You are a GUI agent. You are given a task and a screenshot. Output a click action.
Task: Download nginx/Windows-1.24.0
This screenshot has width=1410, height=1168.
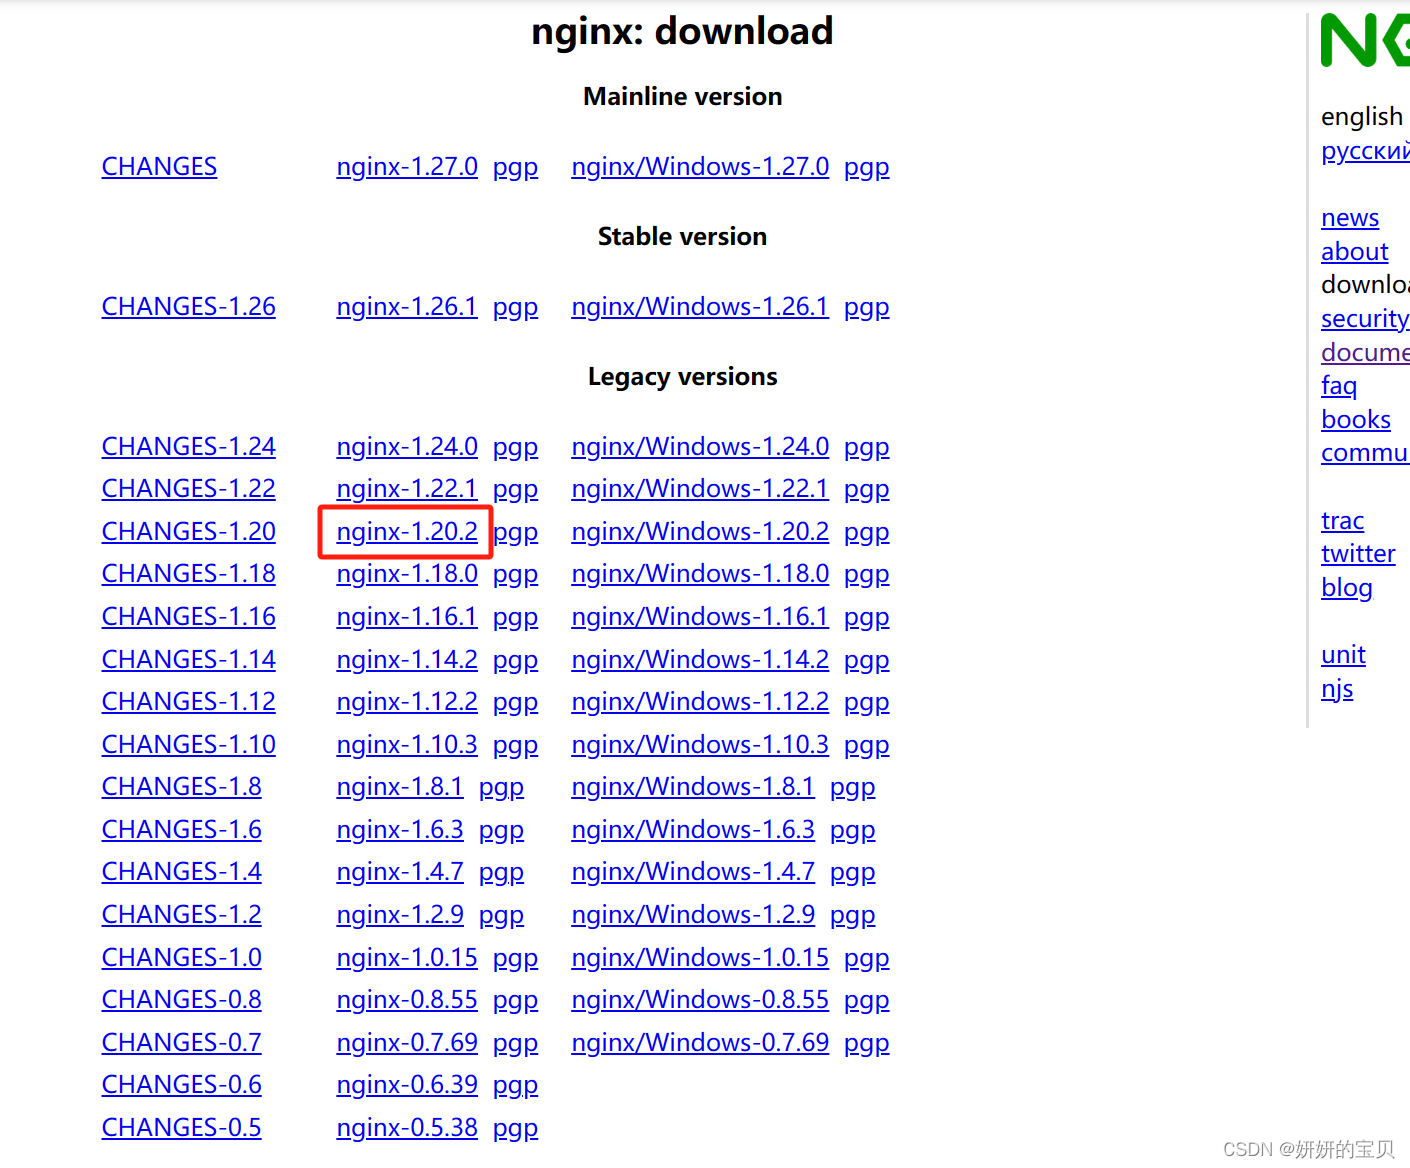(700, 447)
